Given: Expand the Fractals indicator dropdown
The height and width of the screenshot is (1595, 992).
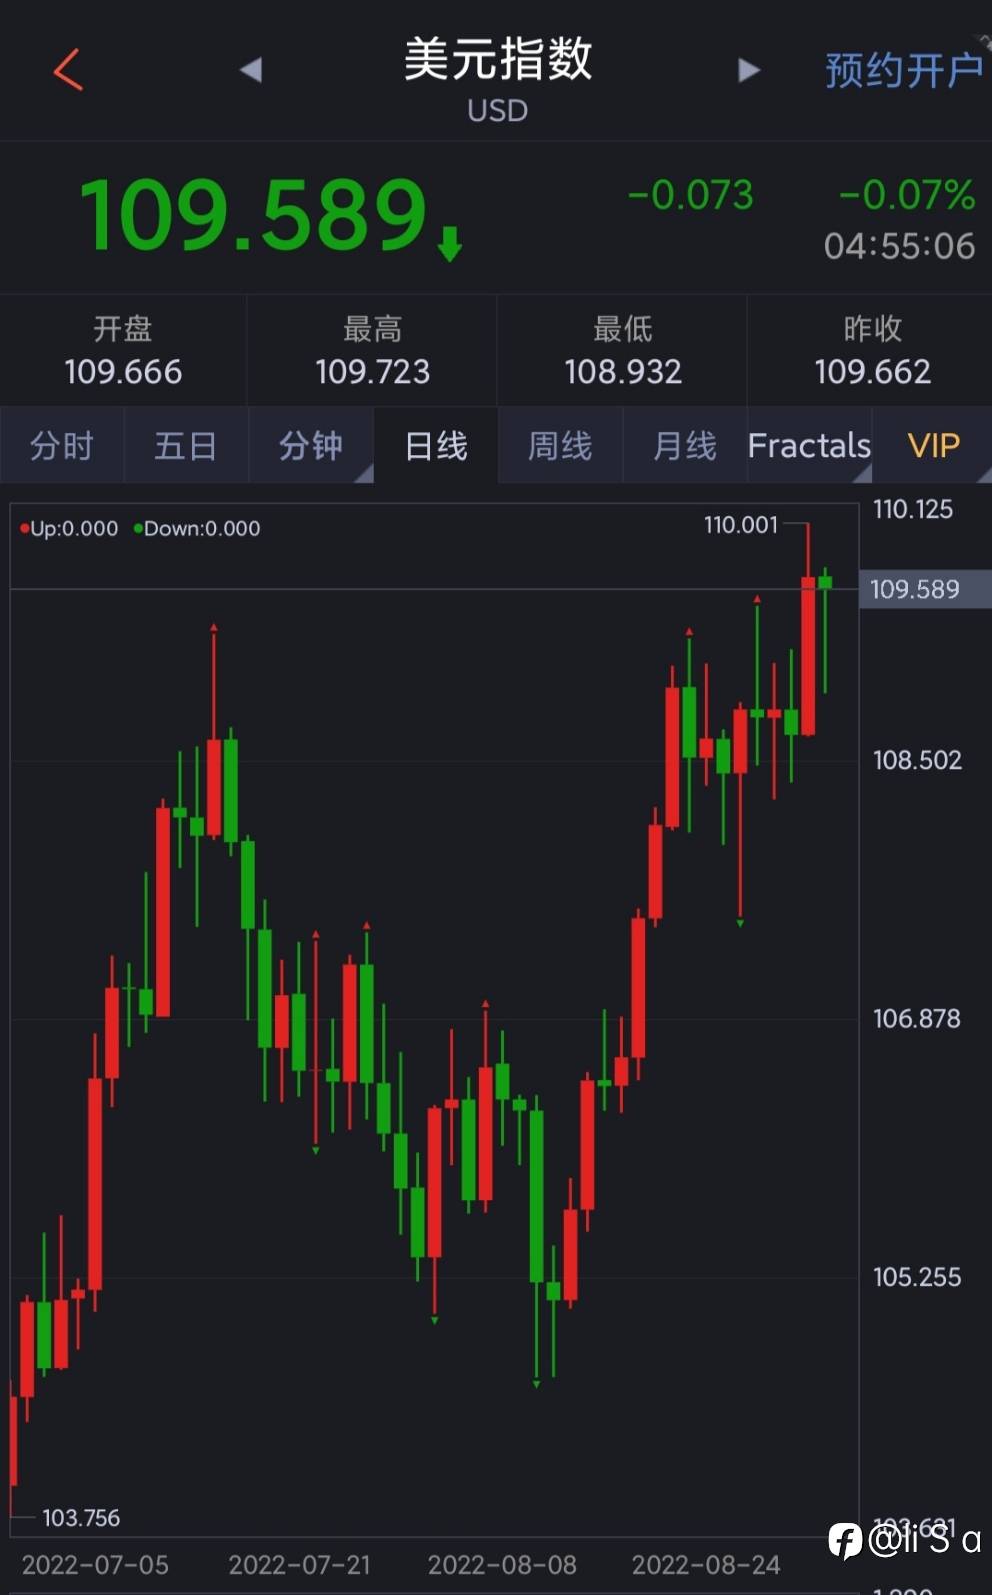Looking at the screenshot, I should (x=809, y=446).
